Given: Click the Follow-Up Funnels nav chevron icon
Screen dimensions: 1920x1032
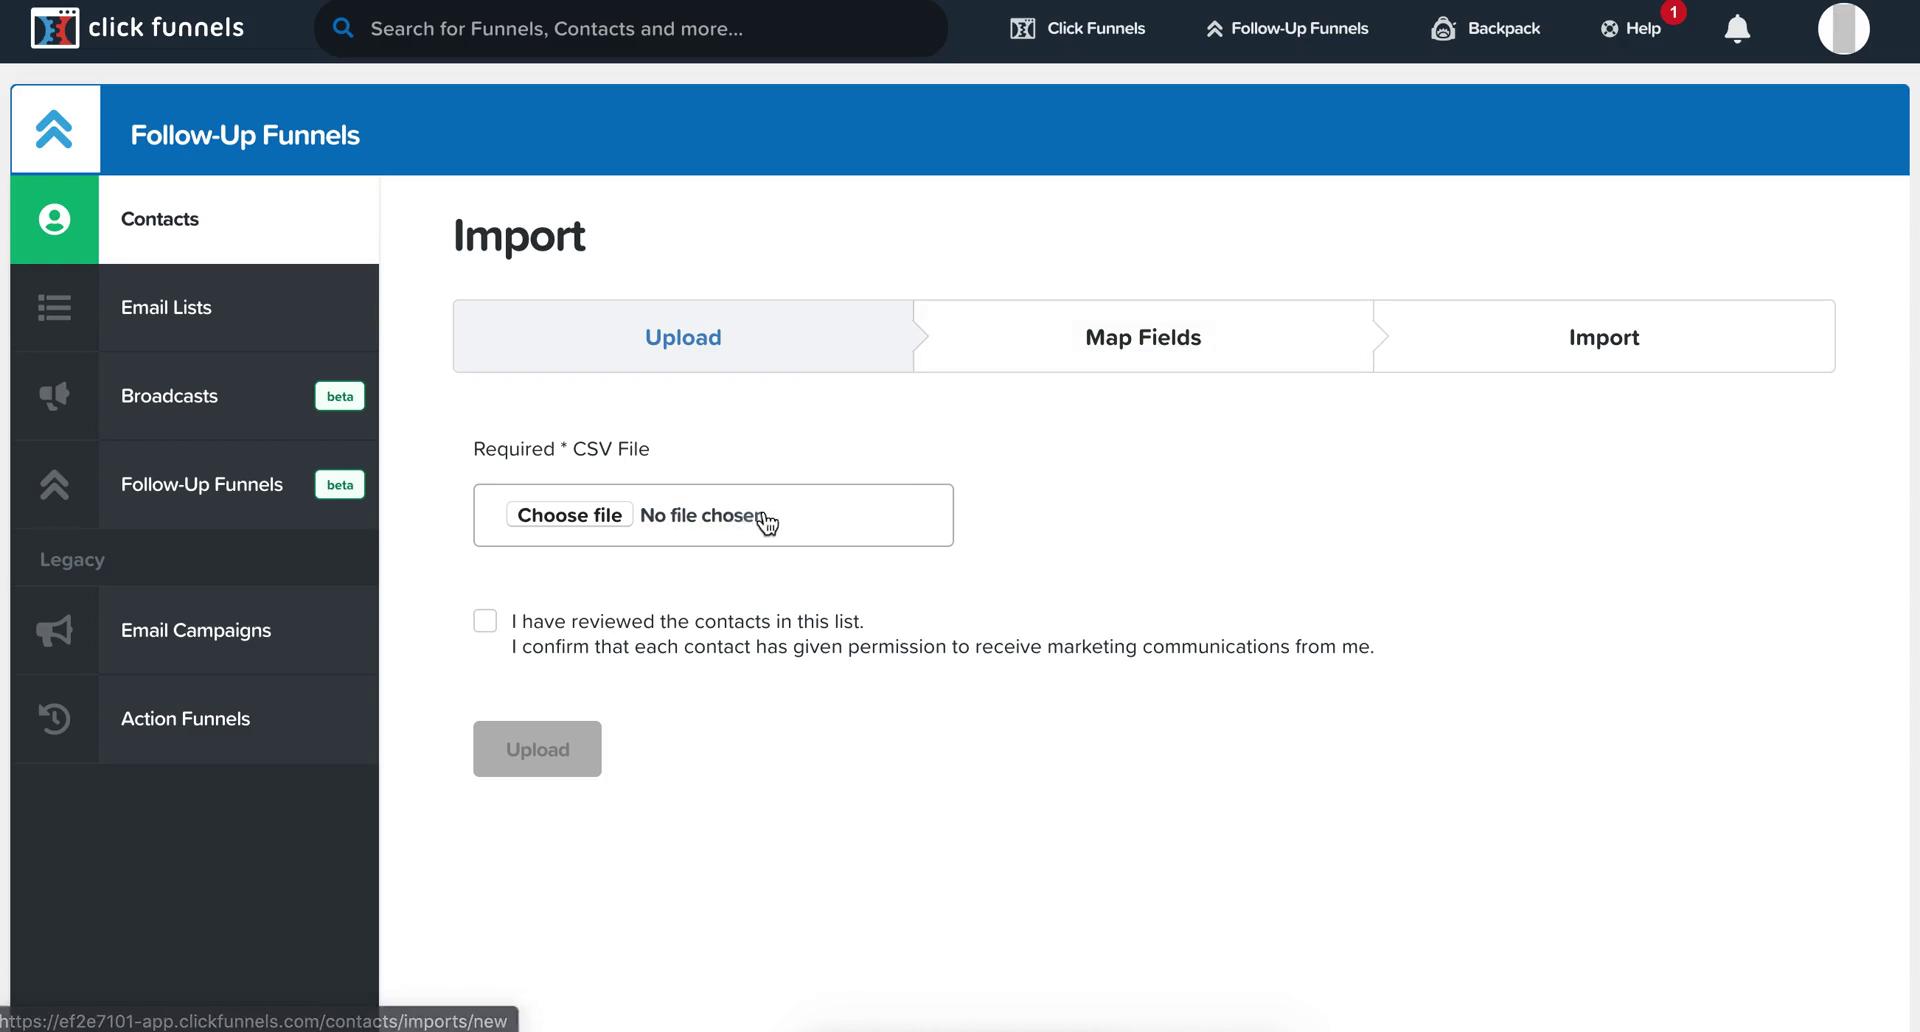Looking at the screenshot, I should click(1214, 29).
